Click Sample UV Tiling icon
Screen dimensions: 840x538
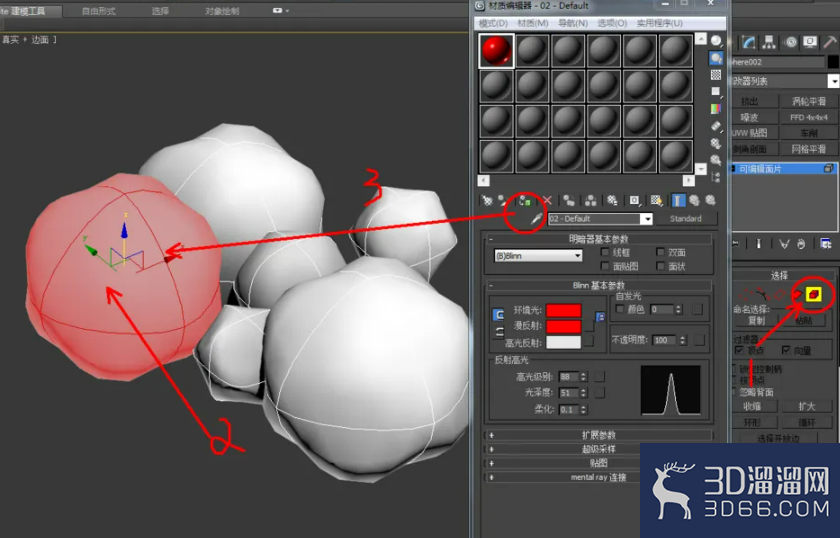(716, 92)
